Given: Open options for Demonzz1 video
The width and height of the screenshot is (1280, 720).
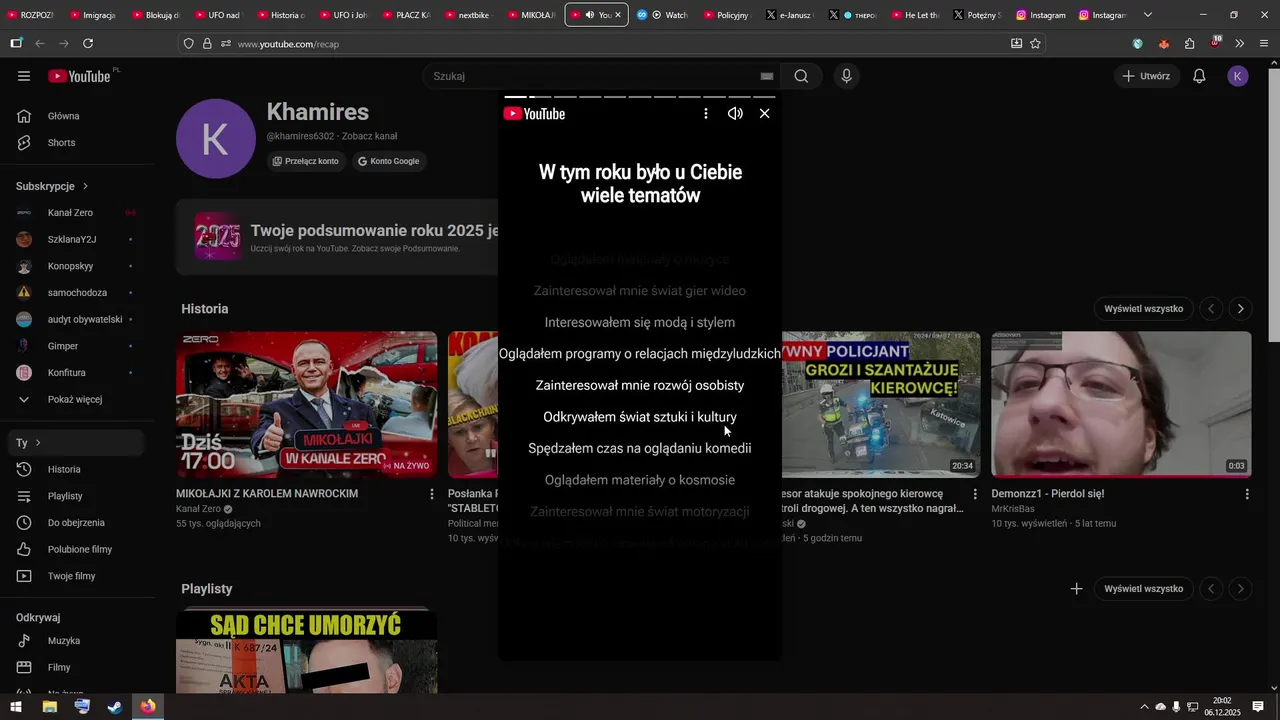Looking at the screenshot, I should click(1247, 494).
